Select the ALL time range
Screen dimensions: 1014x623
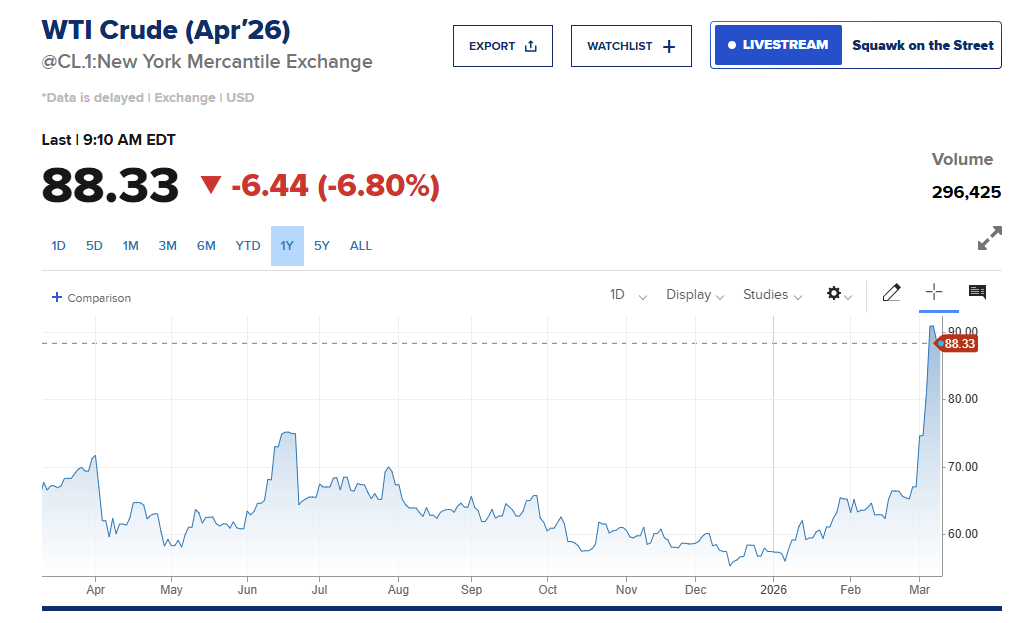[360, 246]
